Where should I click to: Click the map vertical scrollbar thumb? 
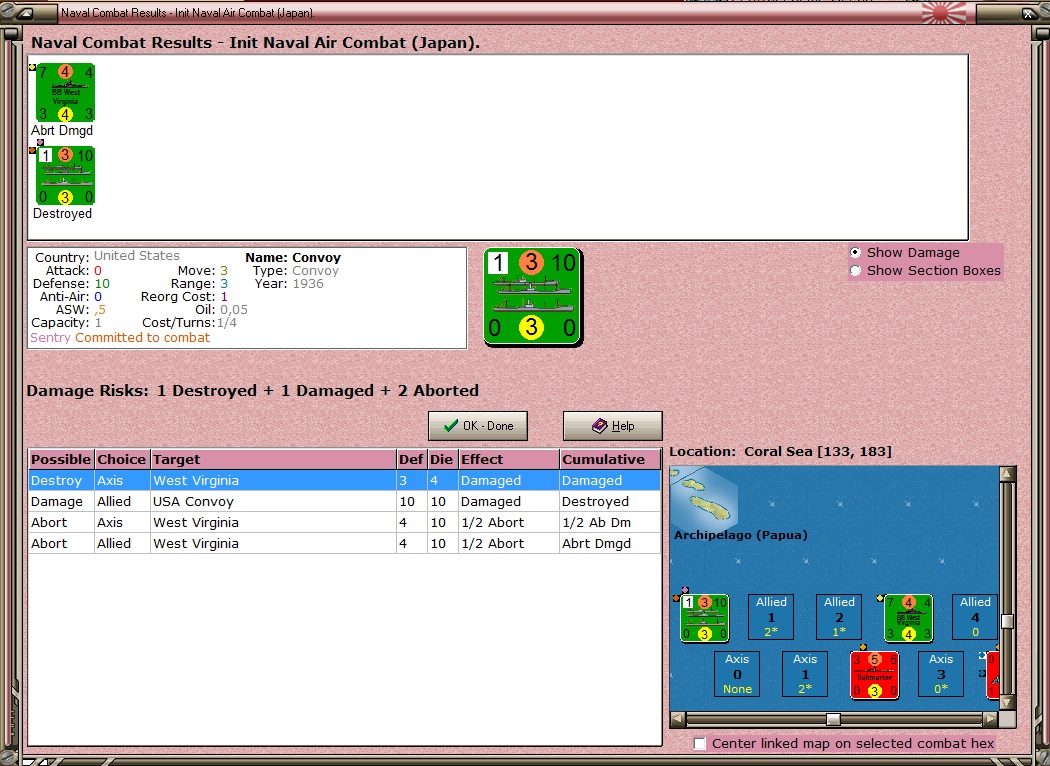pos(1007,621)
